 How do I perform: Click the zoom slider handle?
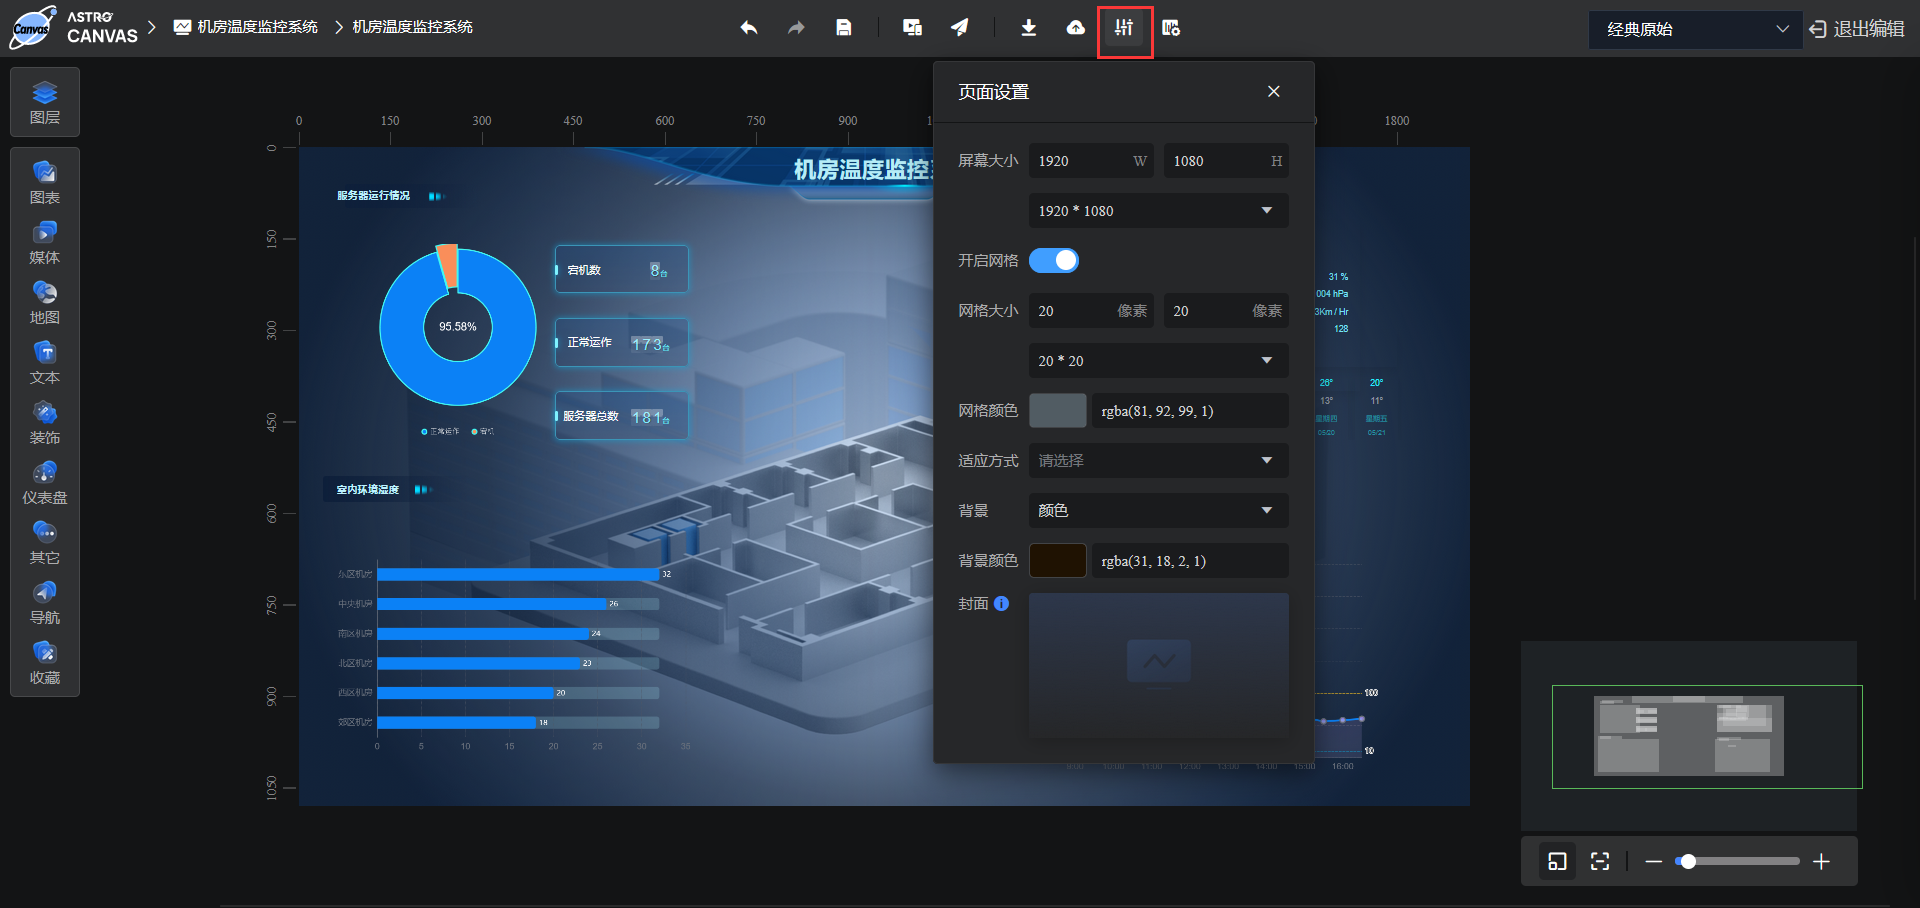[x=1688, y=861]
